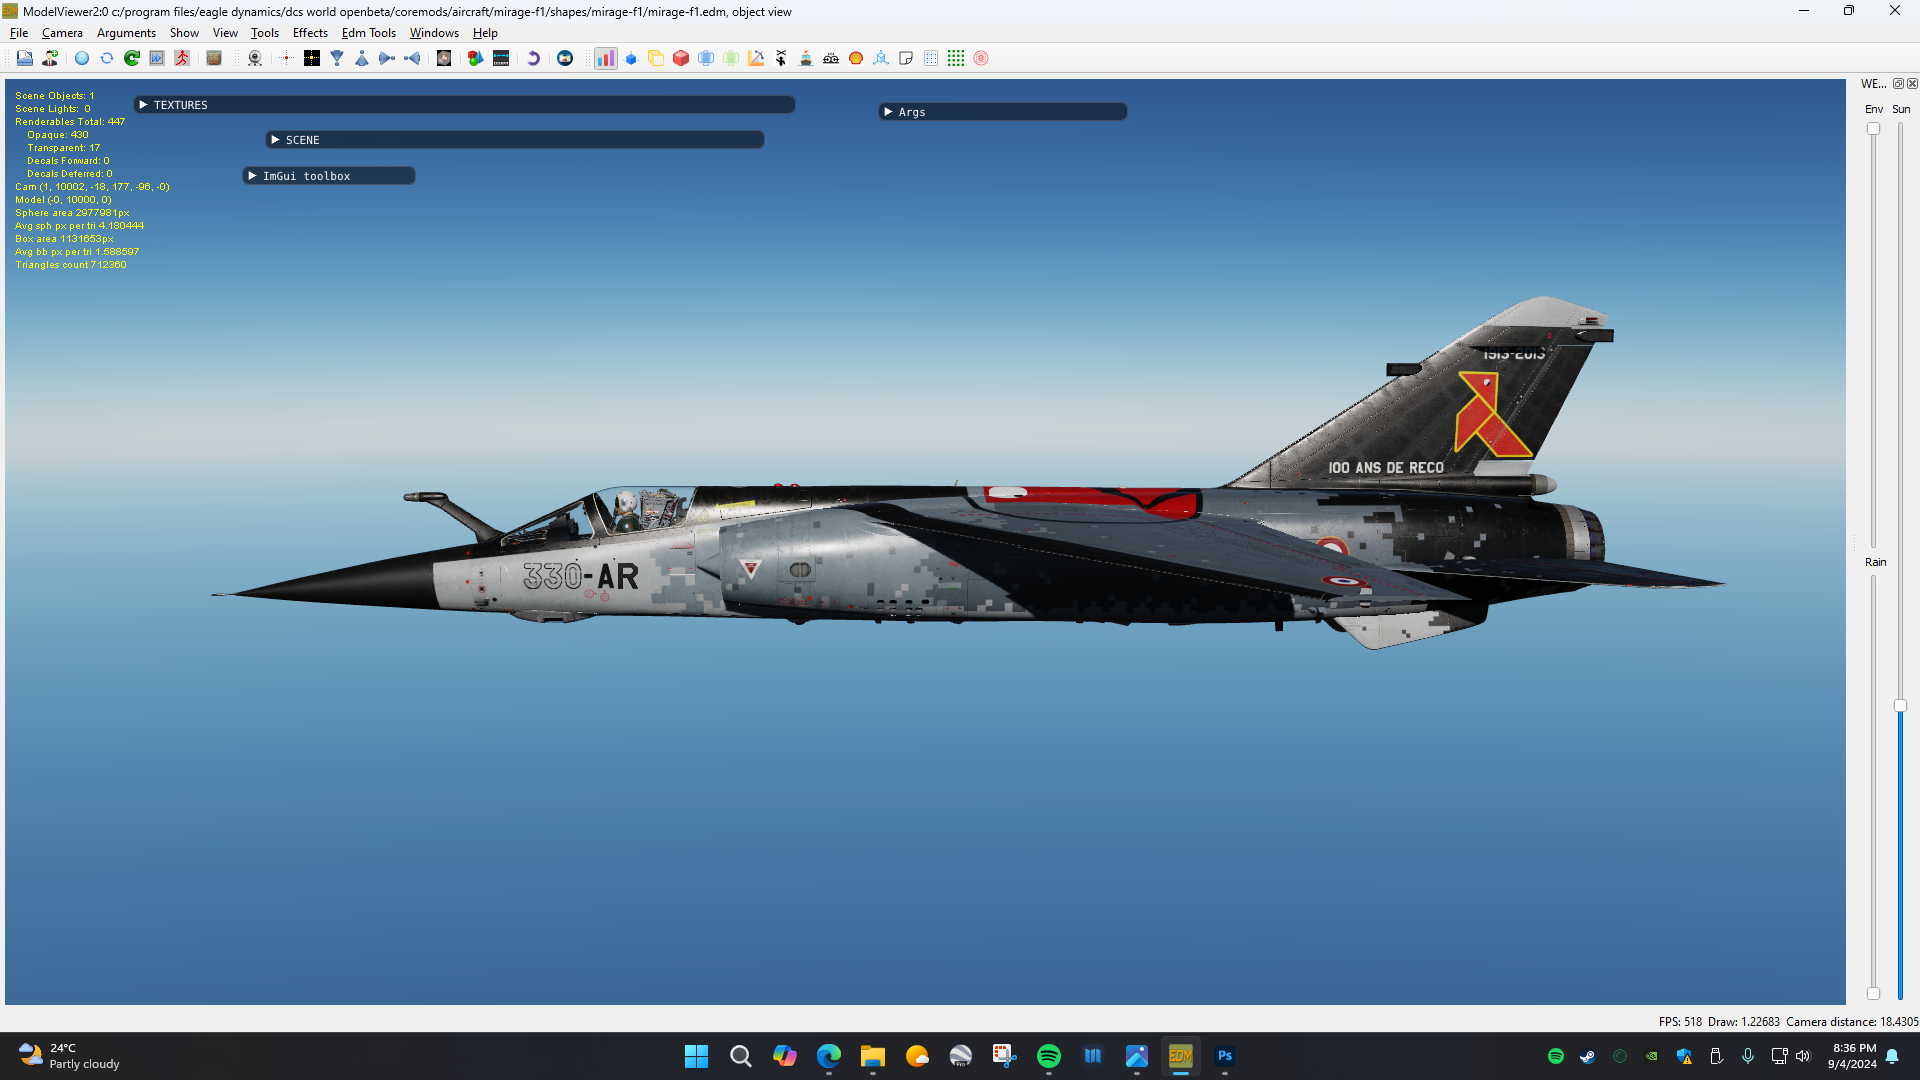1920x1080 pixels.
Task: Toggle the small blue cube icon
Action: (631, 58)
